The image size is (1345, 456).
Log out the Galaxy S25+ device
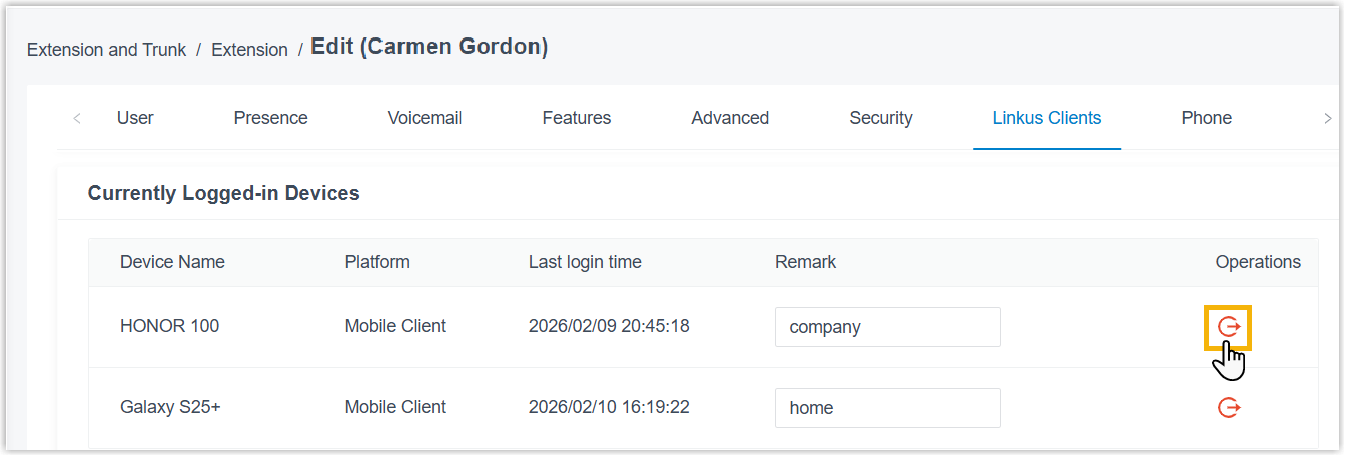coord(1229,408)
